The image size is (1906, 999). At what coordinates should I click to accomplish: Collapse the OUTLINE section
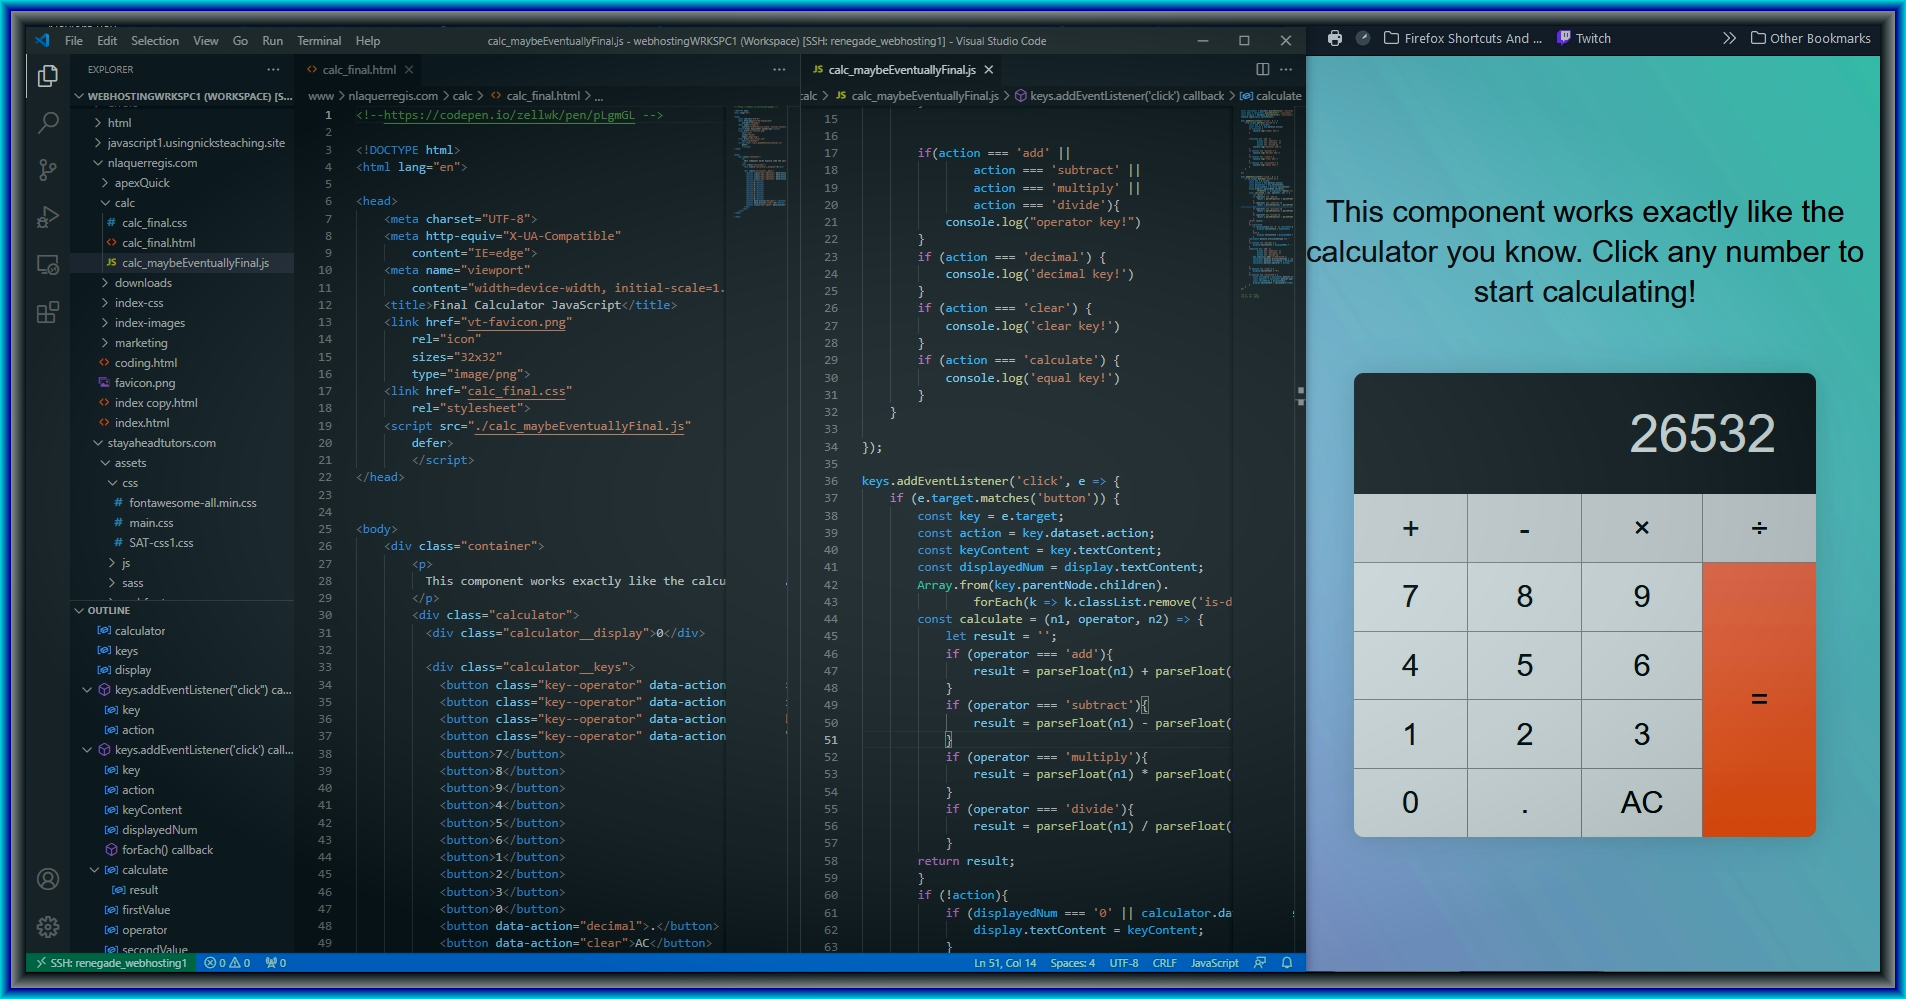[x=183, y=610]
